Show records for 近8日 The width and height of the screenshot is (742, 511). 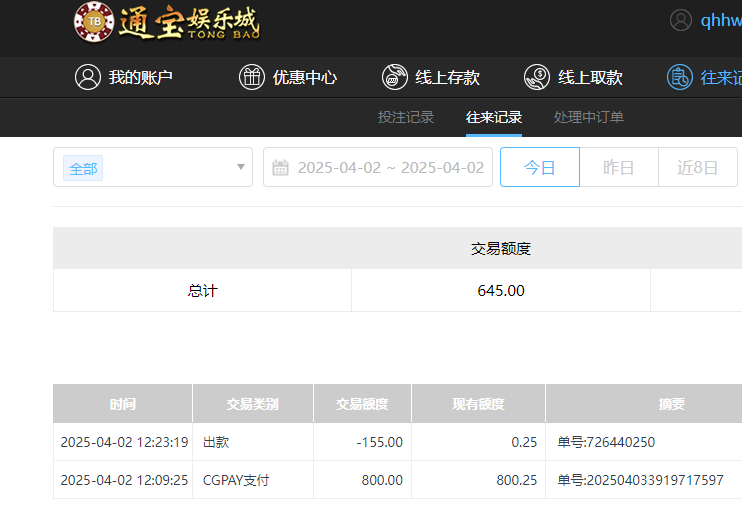pos(697,167)
